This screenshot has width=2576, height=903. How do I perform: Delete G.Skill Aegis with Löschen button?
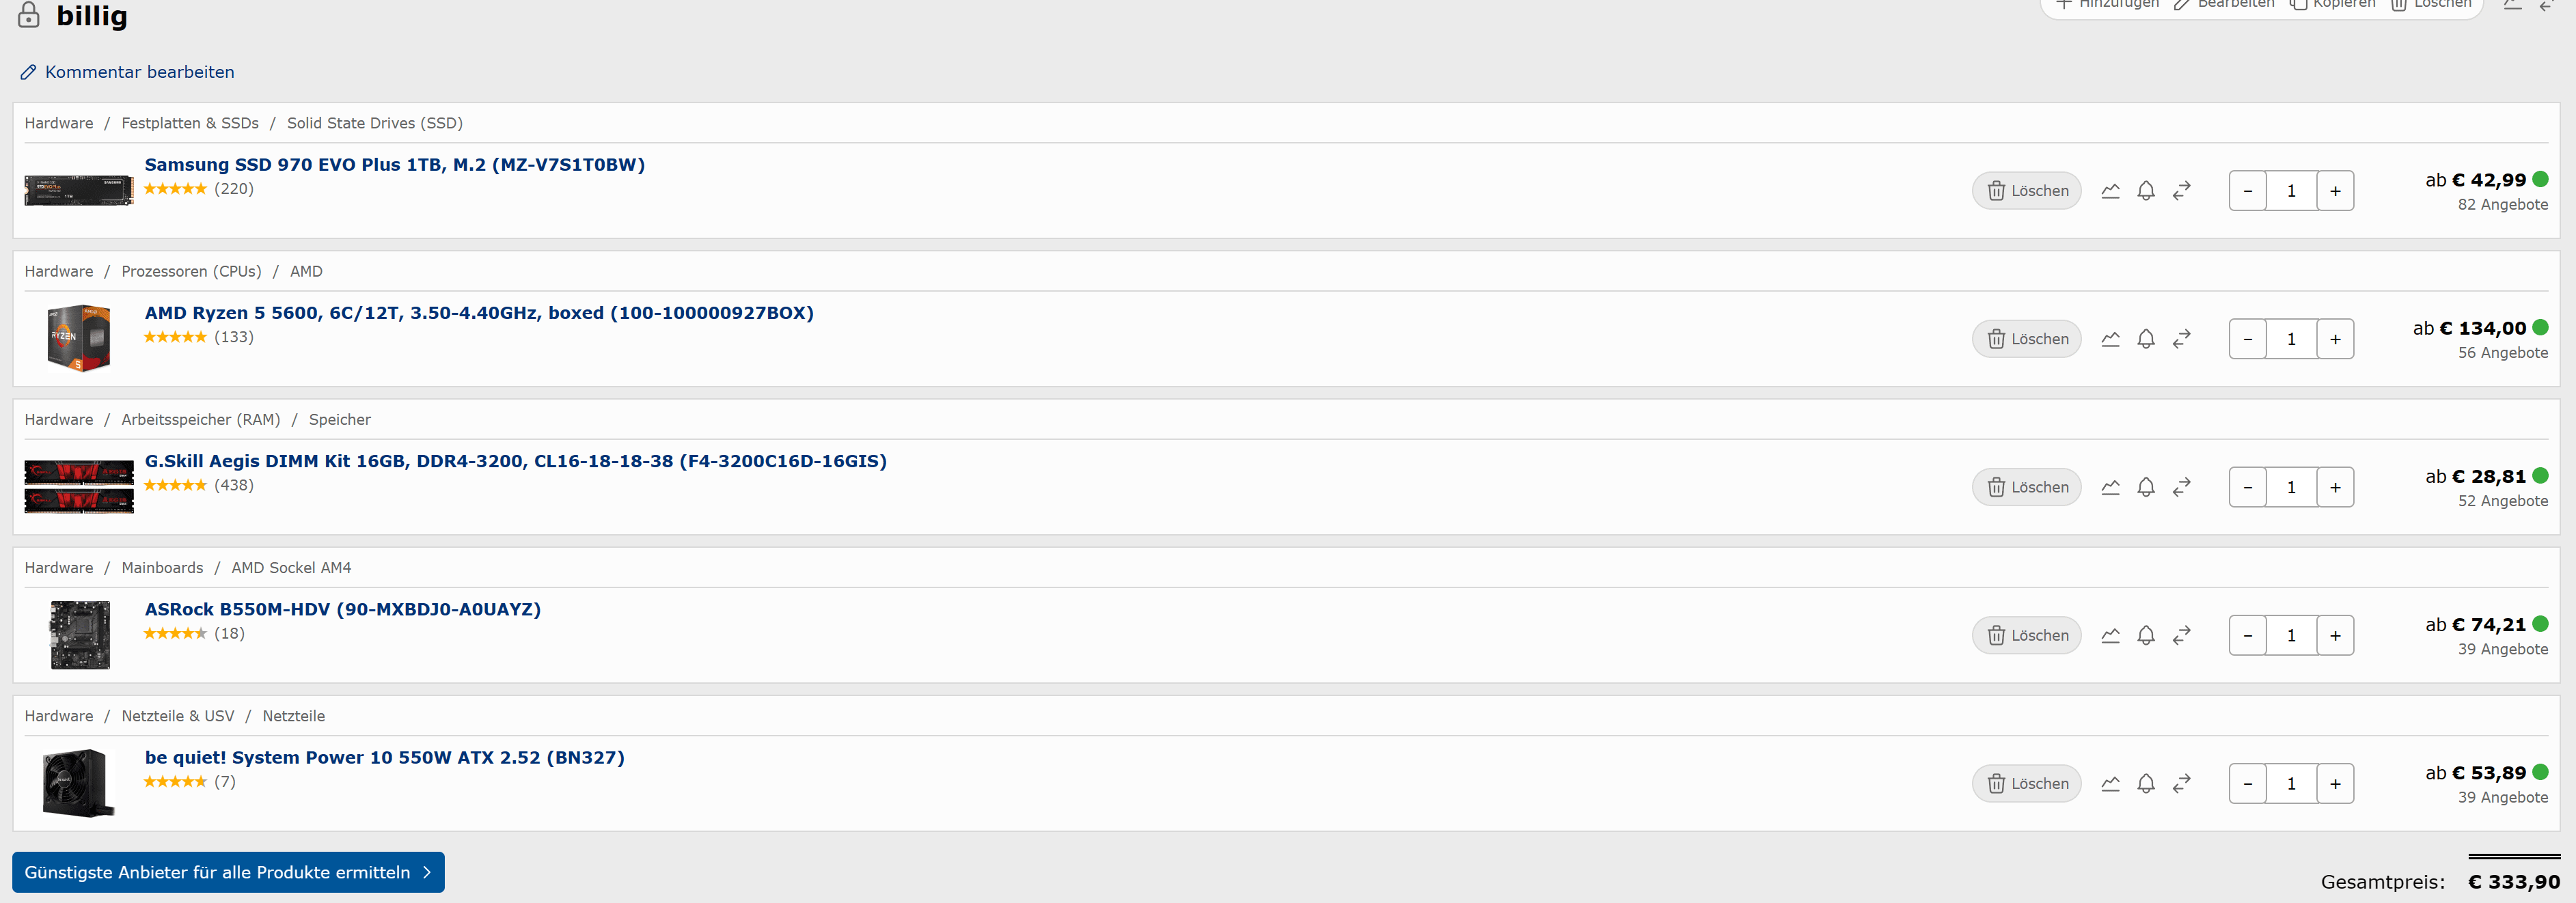(x=2027, y=487)
